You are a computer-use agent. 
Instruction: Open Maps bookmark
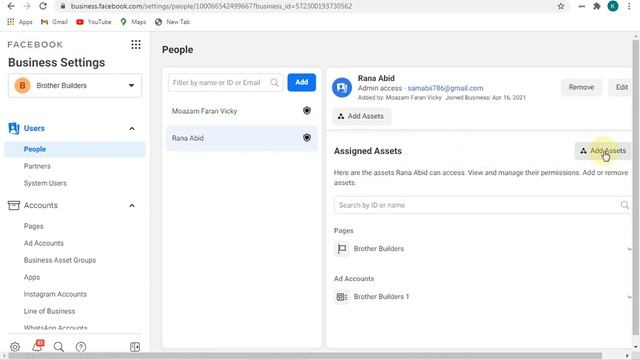pos(133,22)
